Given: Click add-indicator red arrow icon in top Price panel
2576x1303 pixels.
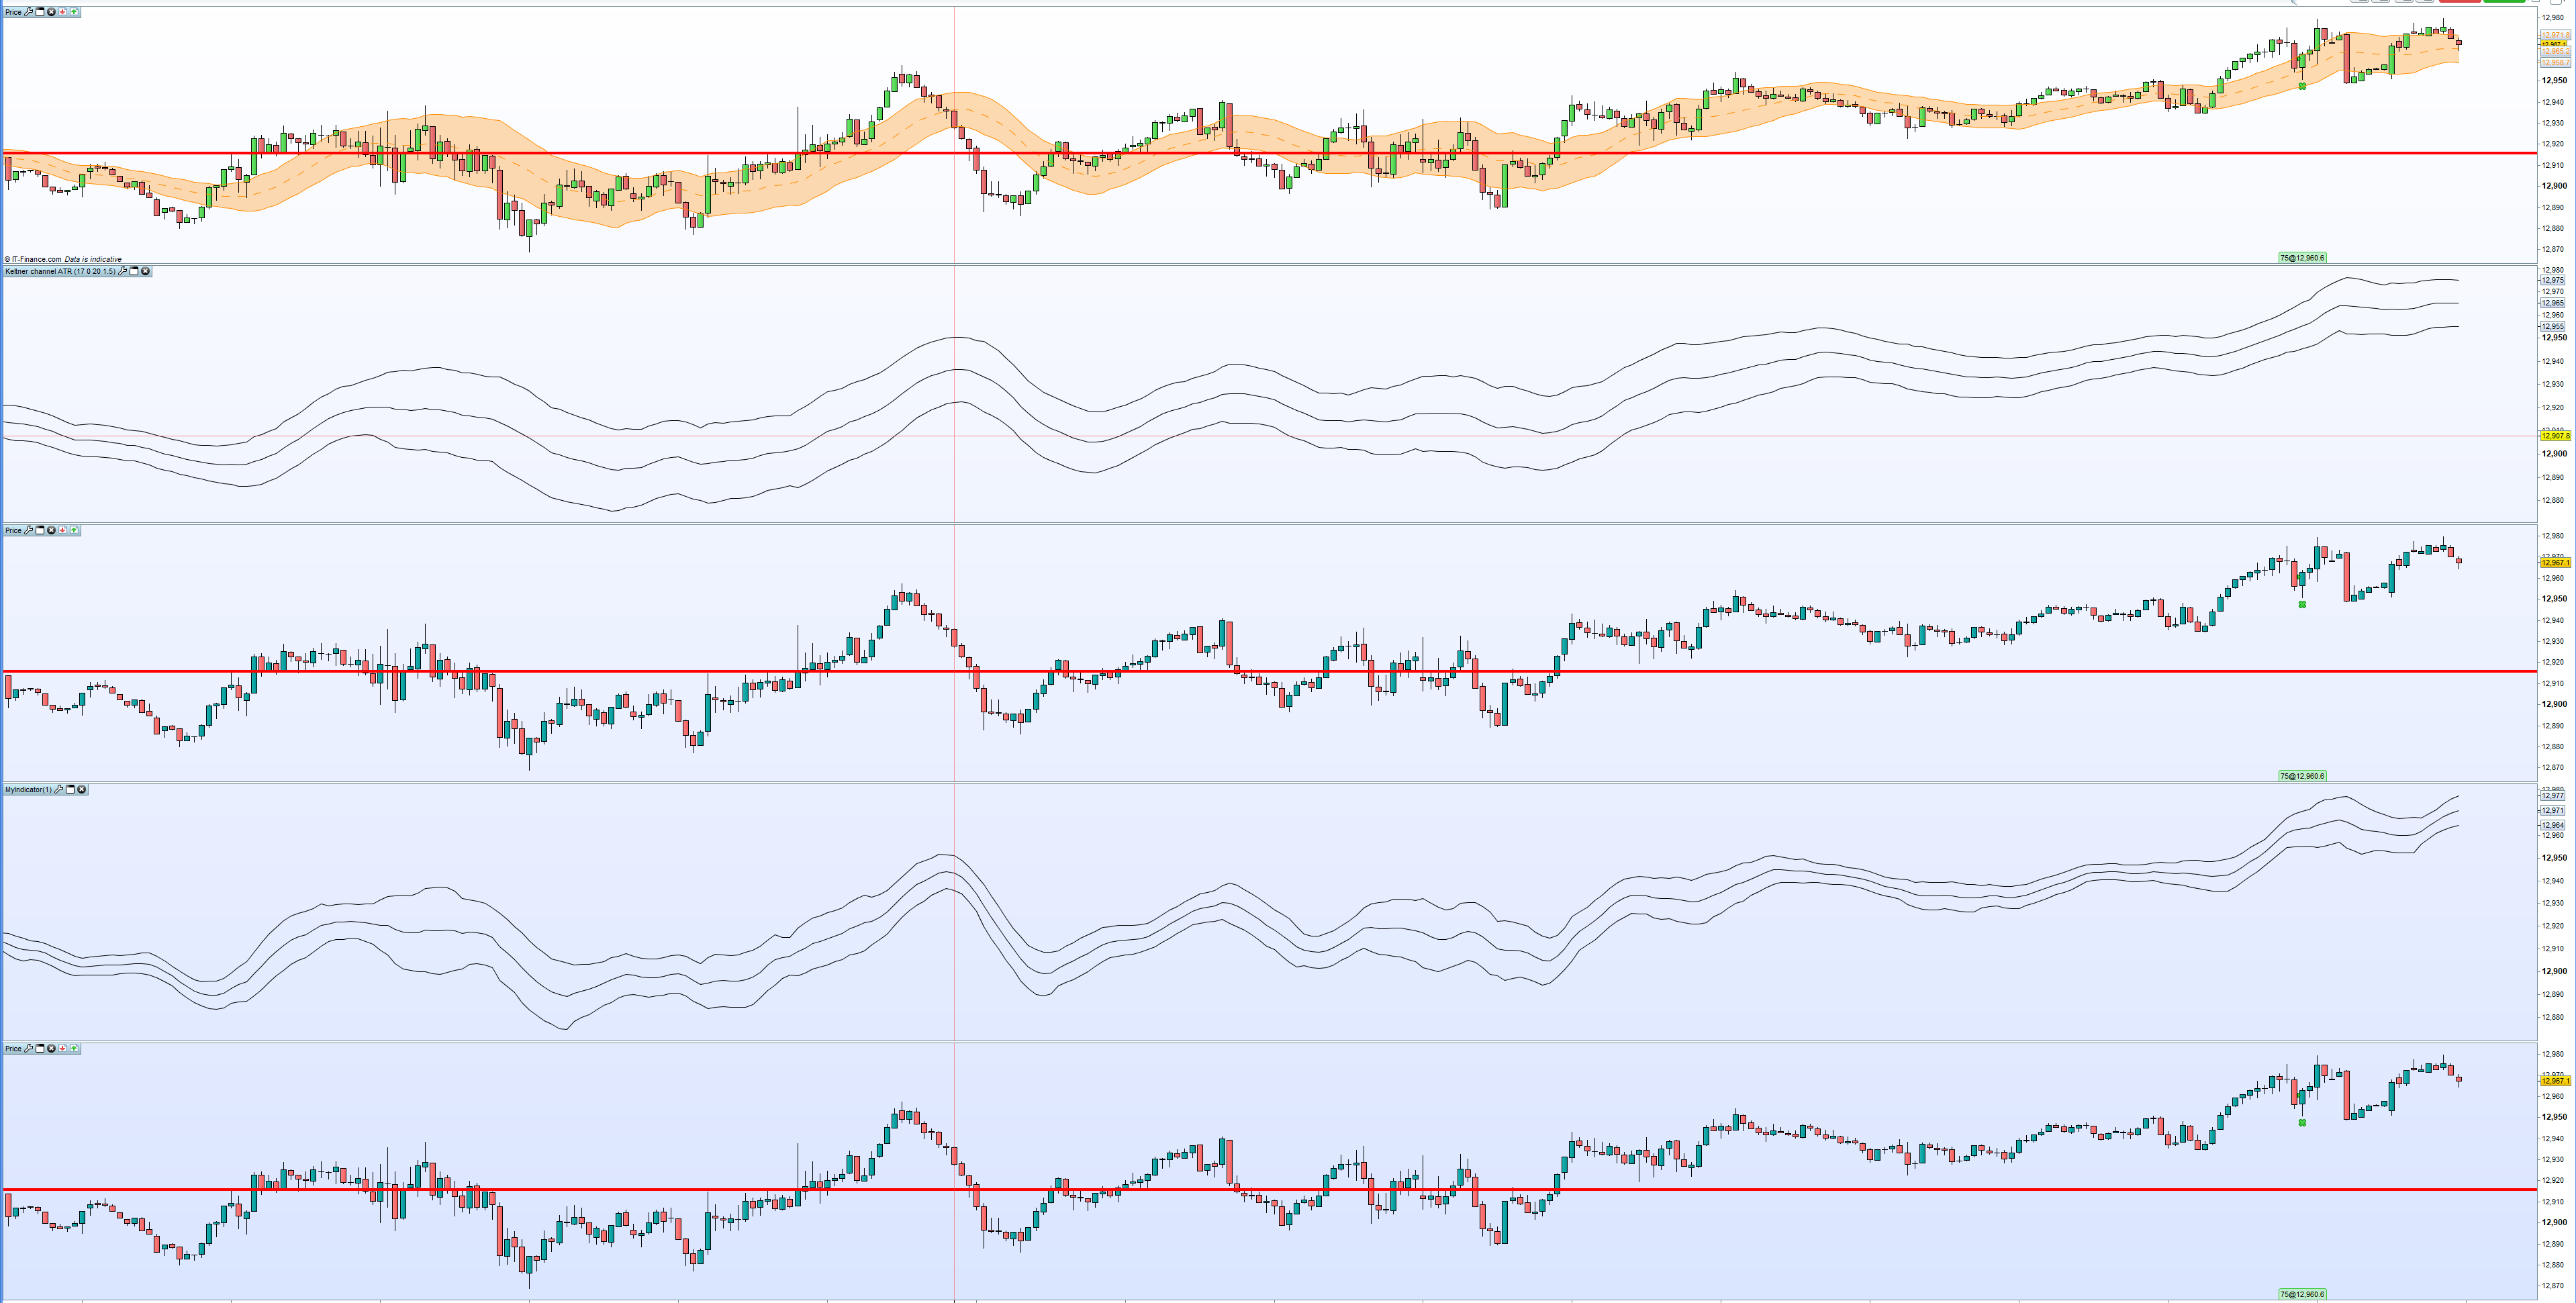Looking at the screenshot, I should (x=63, y=12).
